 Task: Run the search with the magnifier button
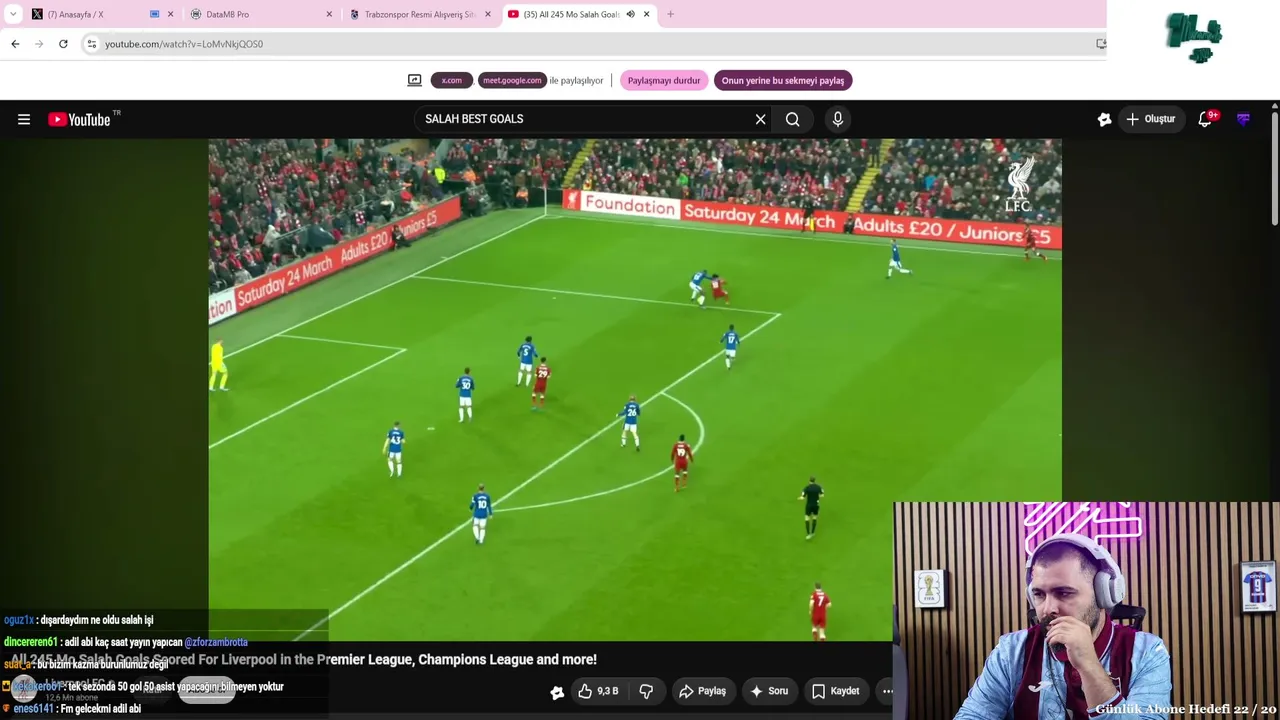click(792, 119)
